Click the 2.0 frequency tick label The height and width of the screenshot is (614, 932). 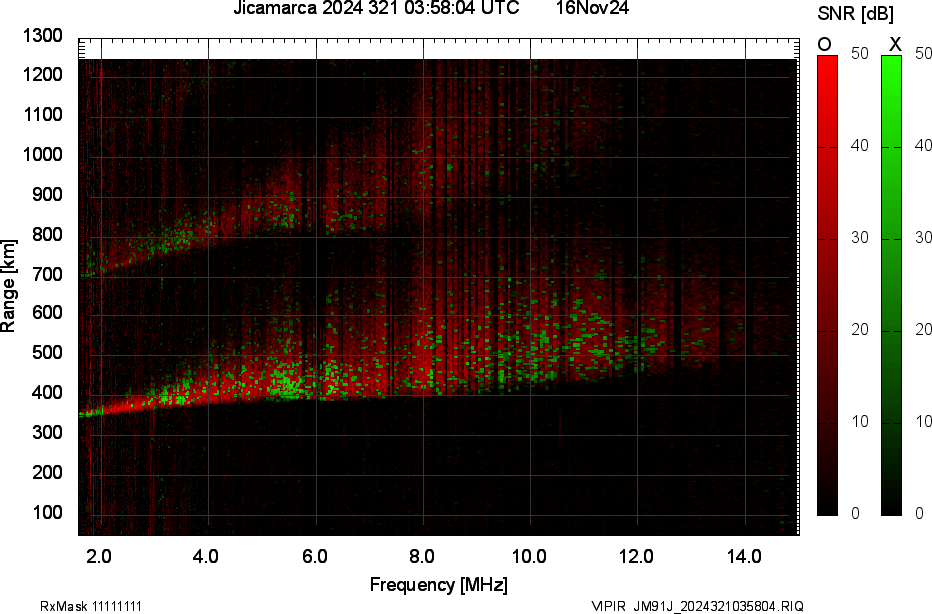99,556
